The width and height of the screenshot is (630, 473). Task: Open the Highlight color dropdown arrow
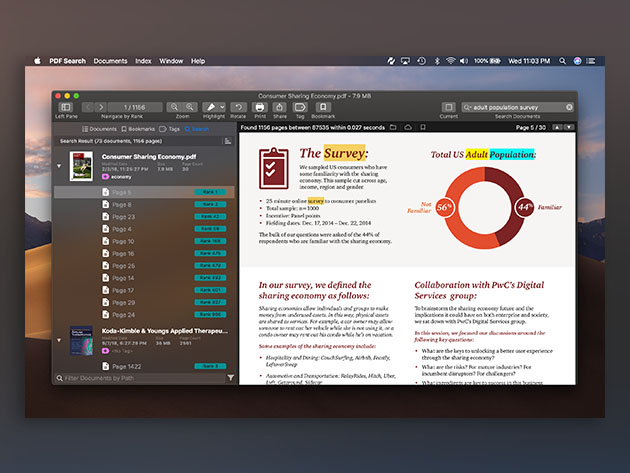[x=222, y=107]
